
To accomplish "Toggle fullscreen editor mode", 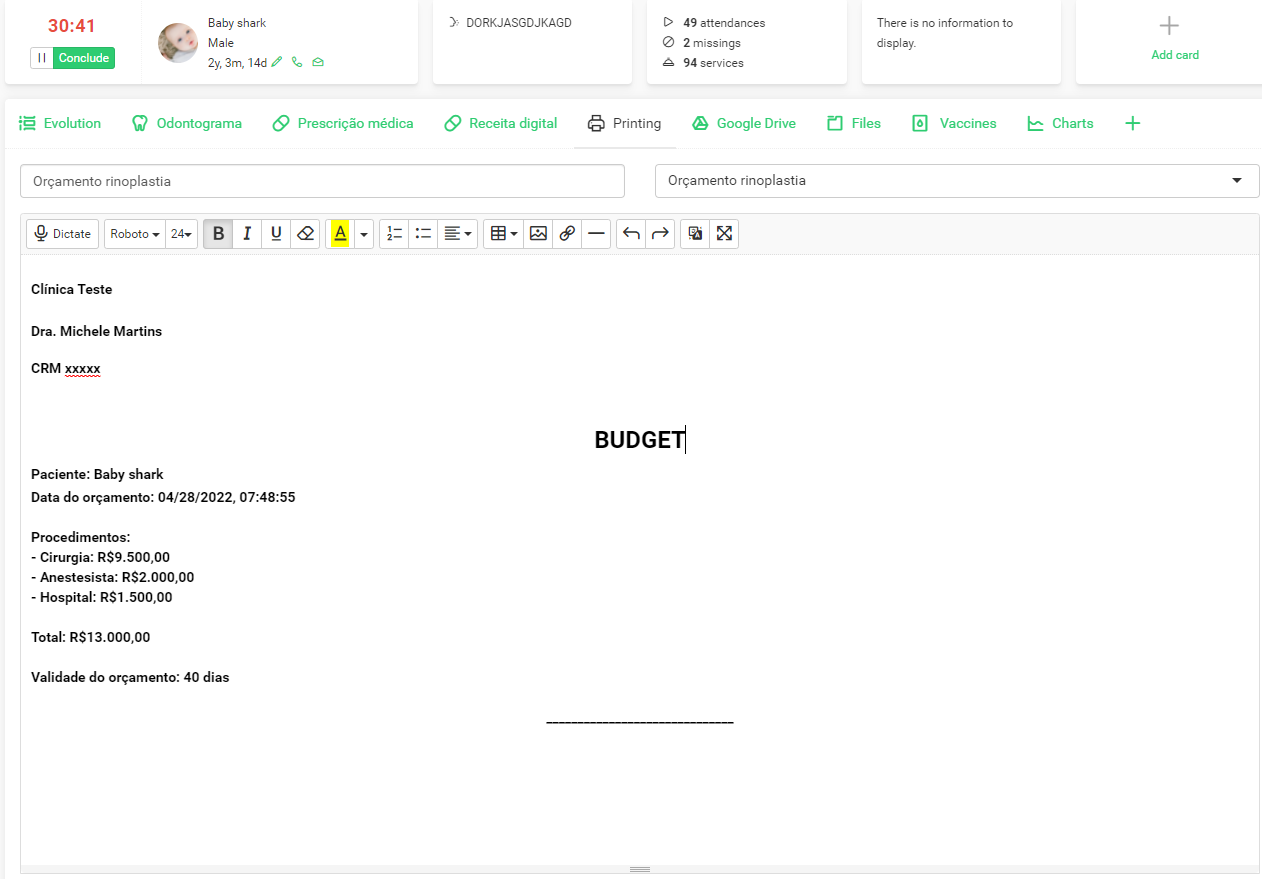I will coord(724,234).
